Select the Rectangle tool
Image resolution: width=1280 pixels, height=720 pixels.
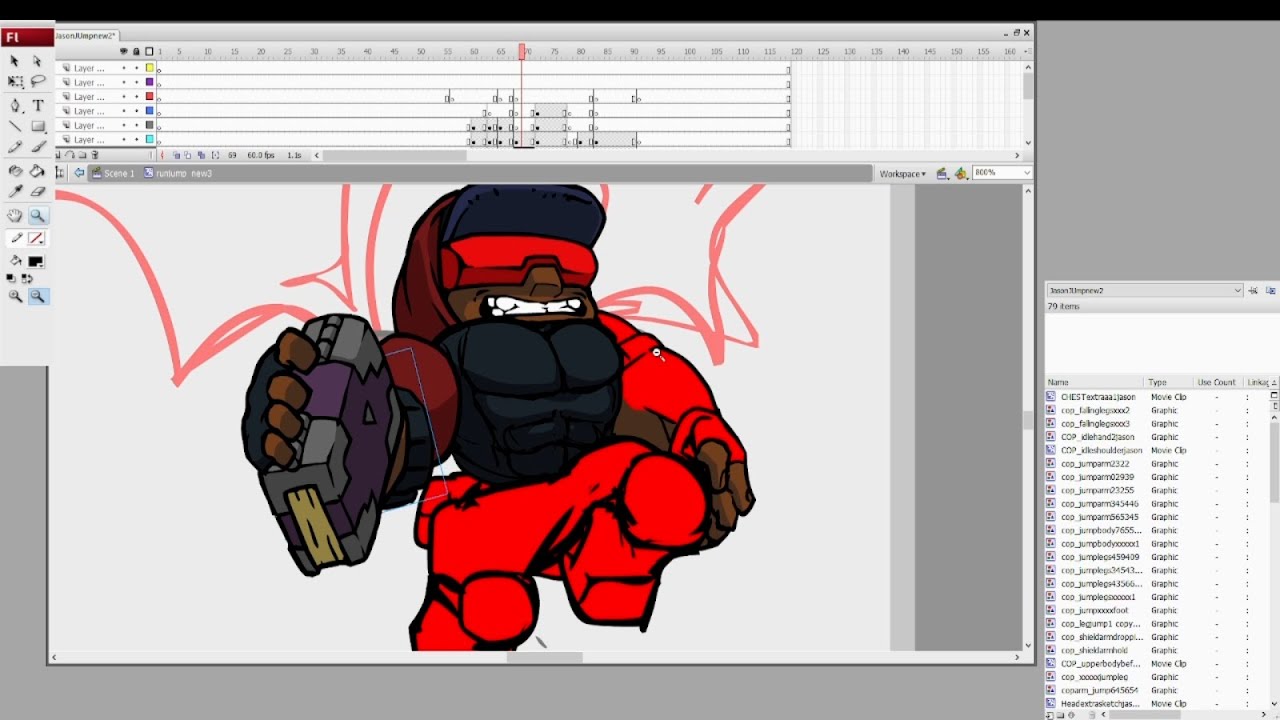[37, 126]
